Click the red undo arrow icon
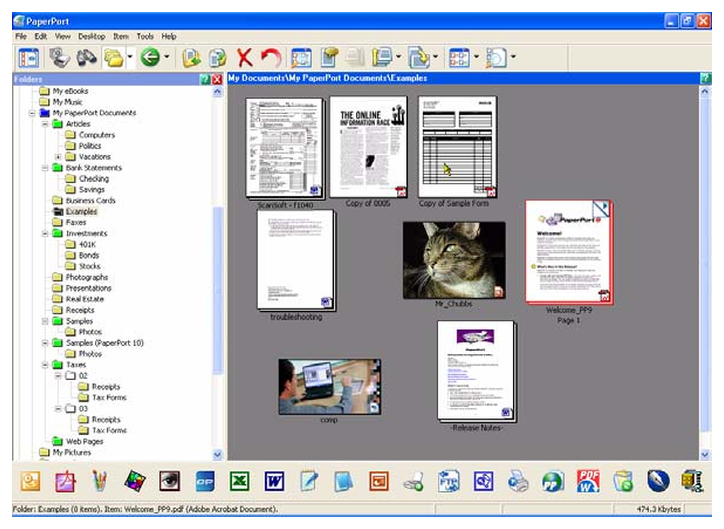 [272, 58]
